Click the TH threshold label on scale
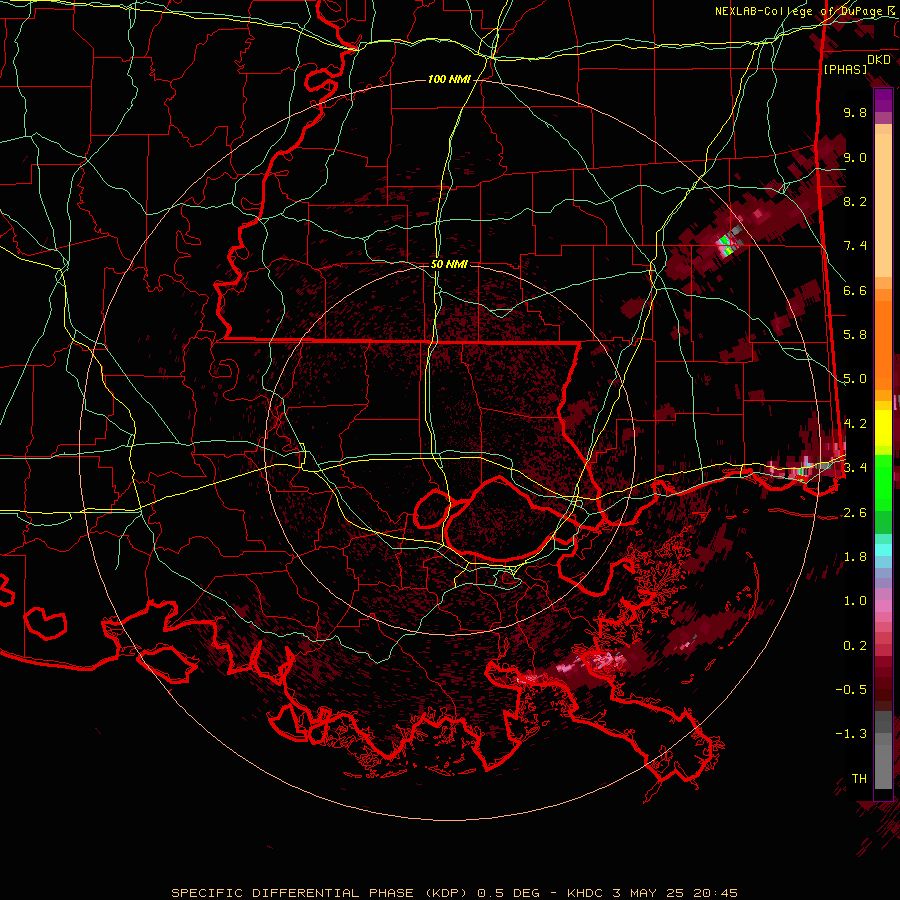The width and height of the screenshot is (900, 900). click(x=859, y=779)
